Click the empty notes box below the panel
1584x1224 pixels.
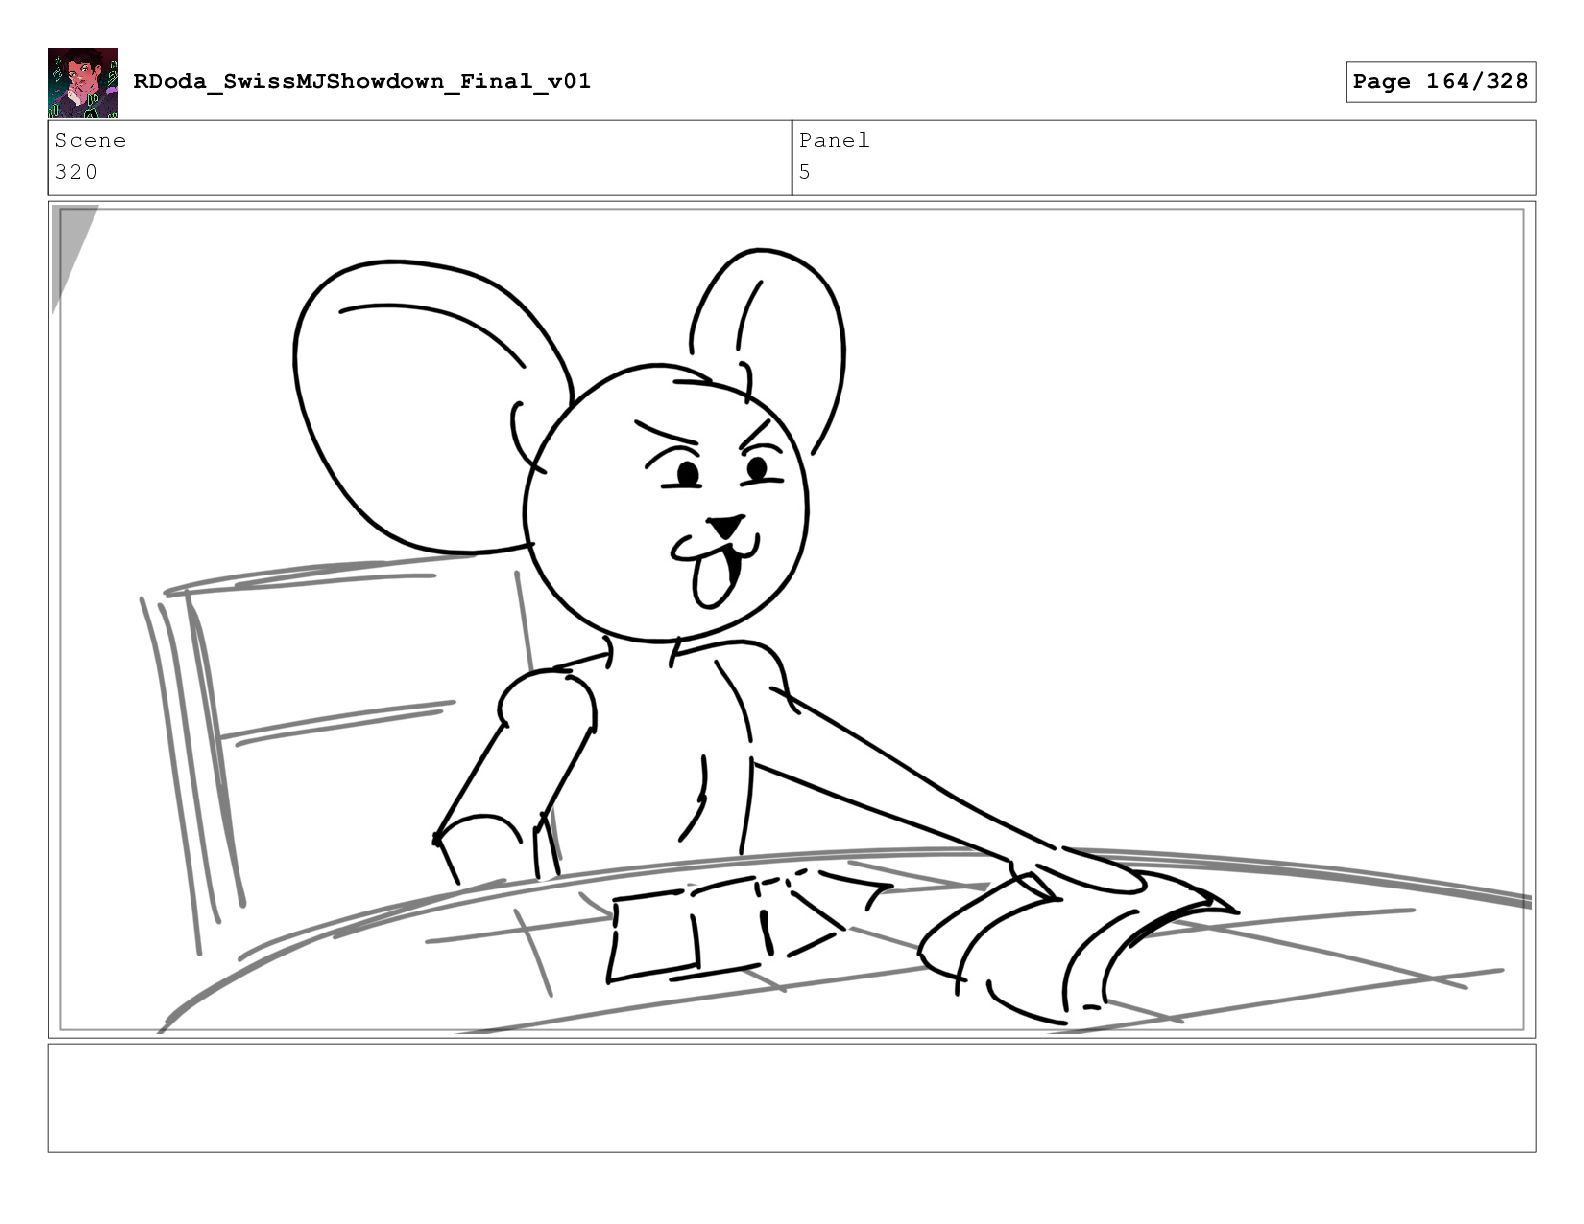pos(792,1098)
